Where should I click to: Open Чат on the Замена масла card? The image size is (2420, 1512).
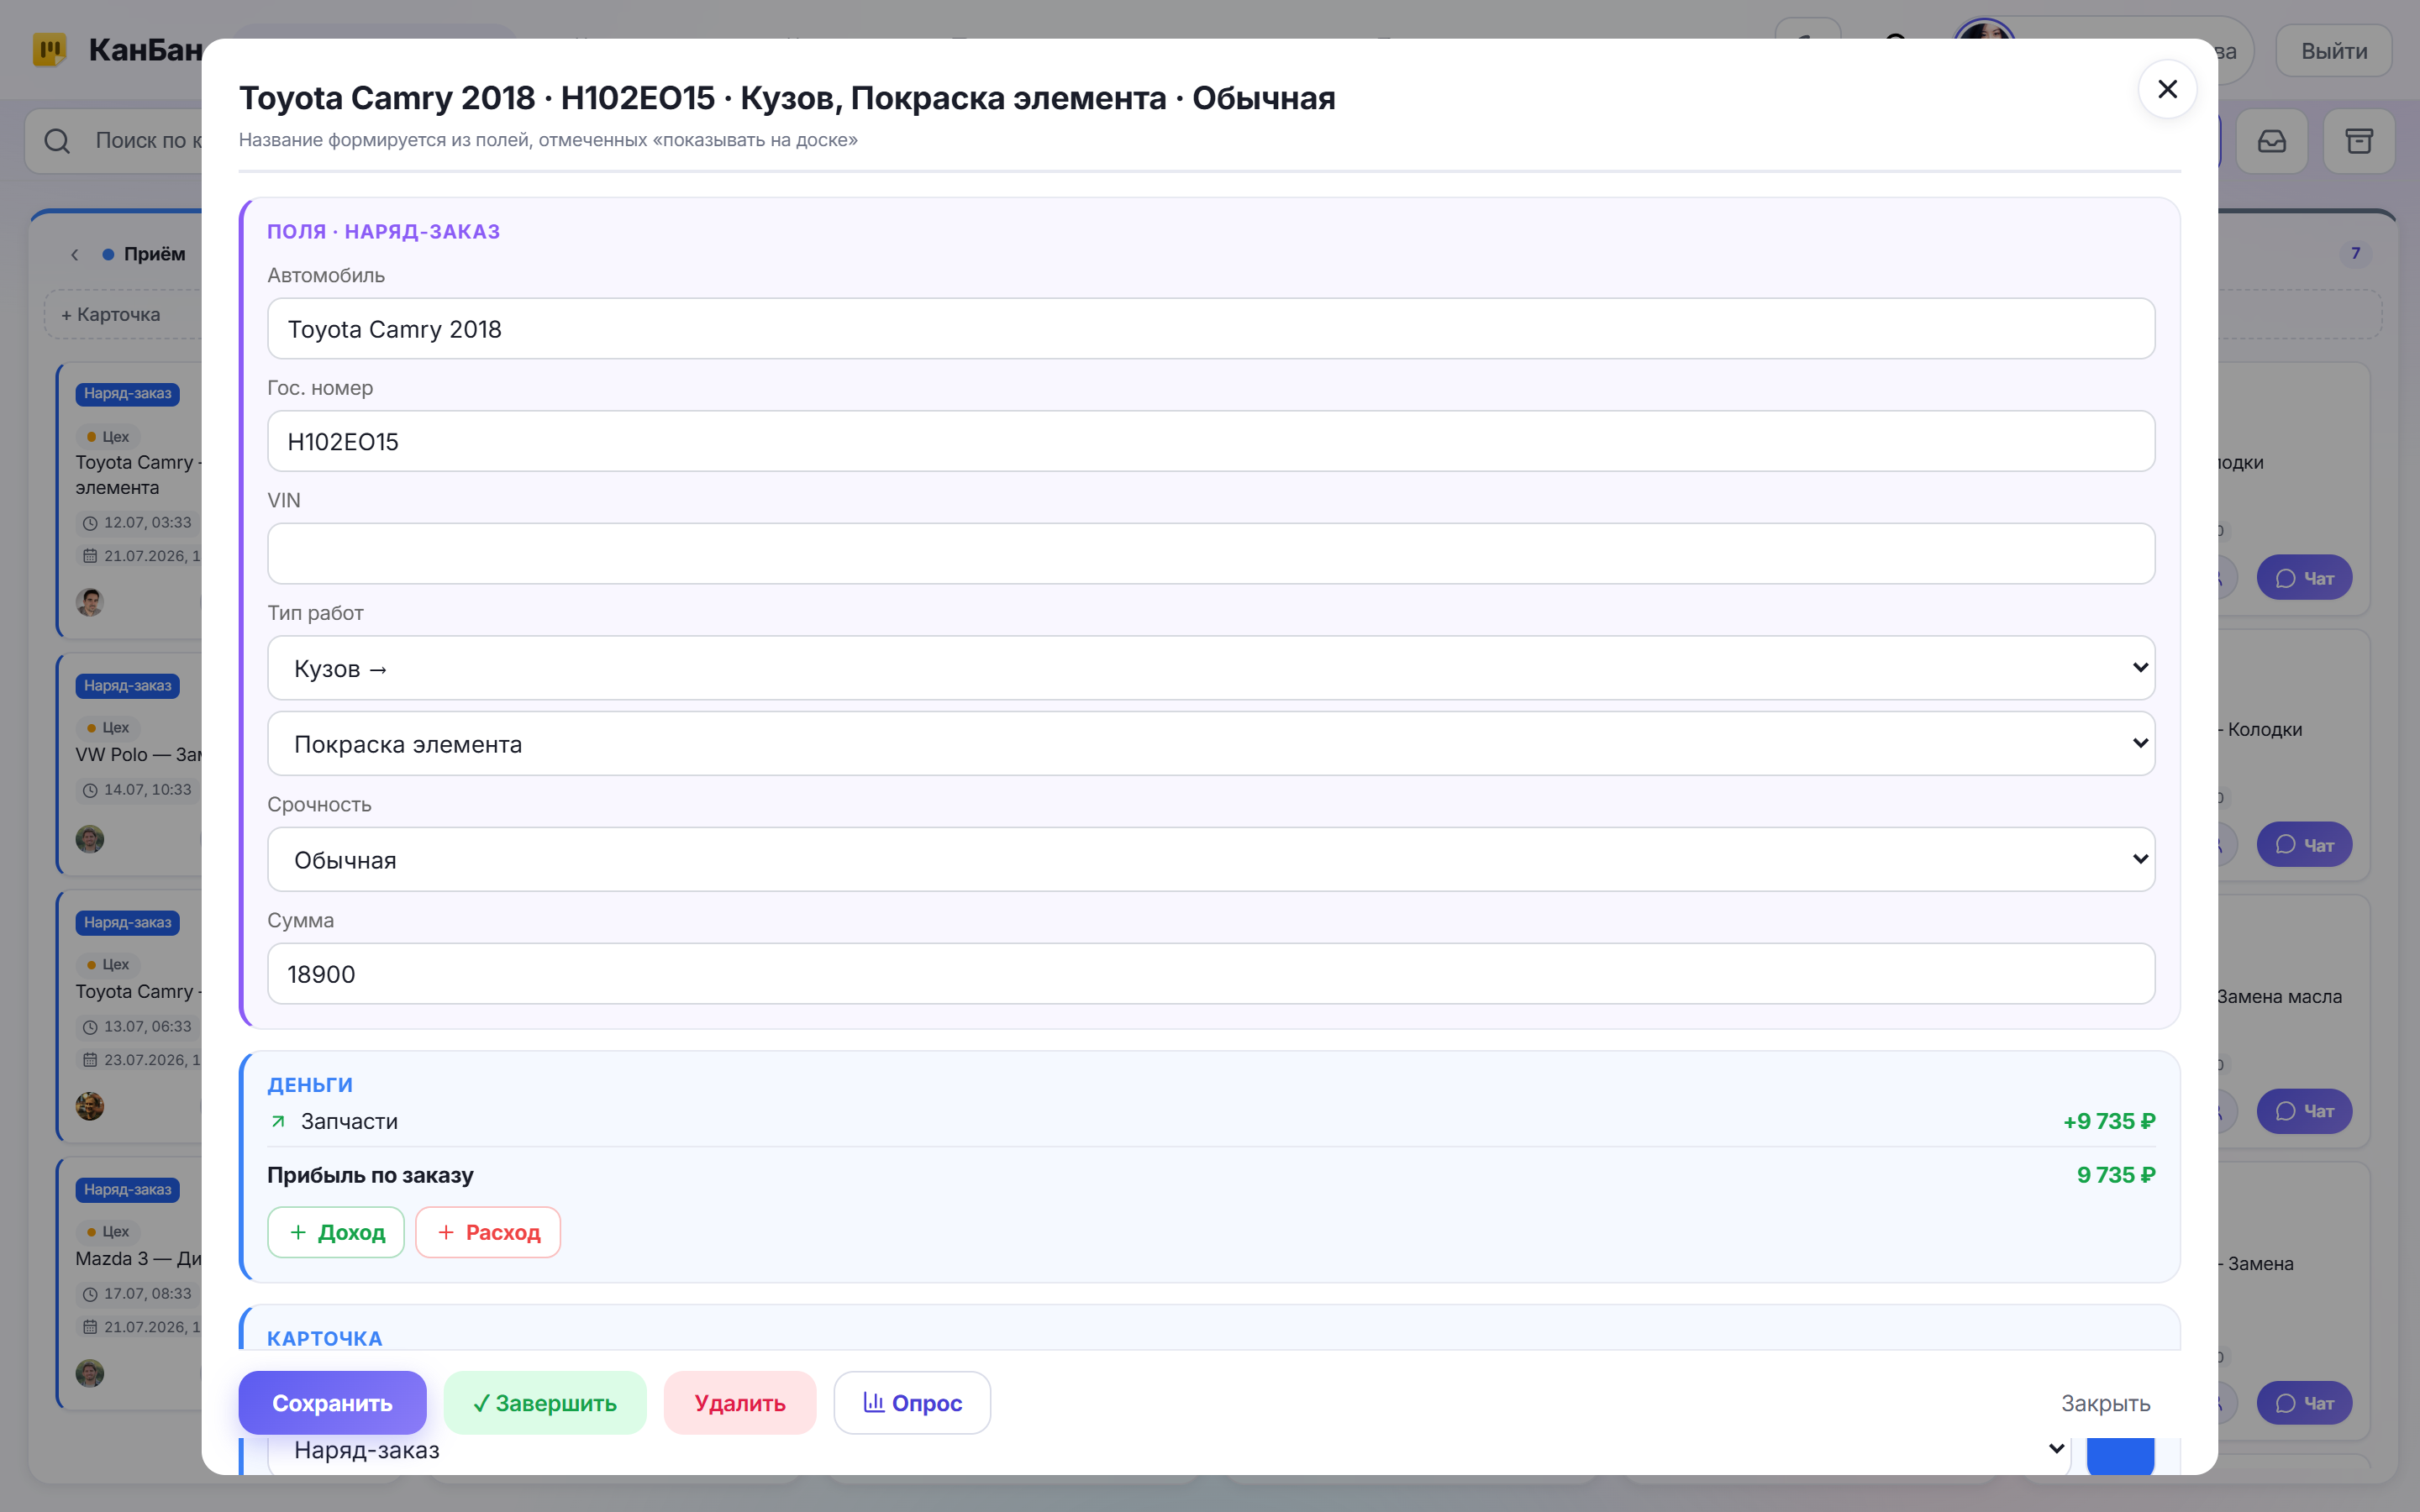[x=2304, y=1111]
